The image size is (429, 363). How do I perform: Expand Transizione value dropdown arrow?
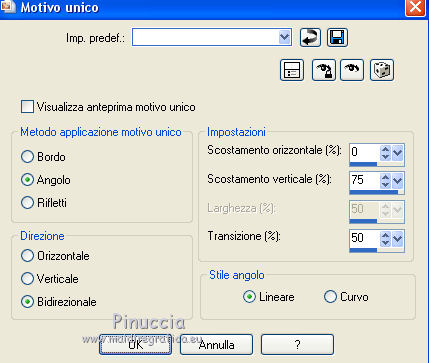[x=398, y=239]
